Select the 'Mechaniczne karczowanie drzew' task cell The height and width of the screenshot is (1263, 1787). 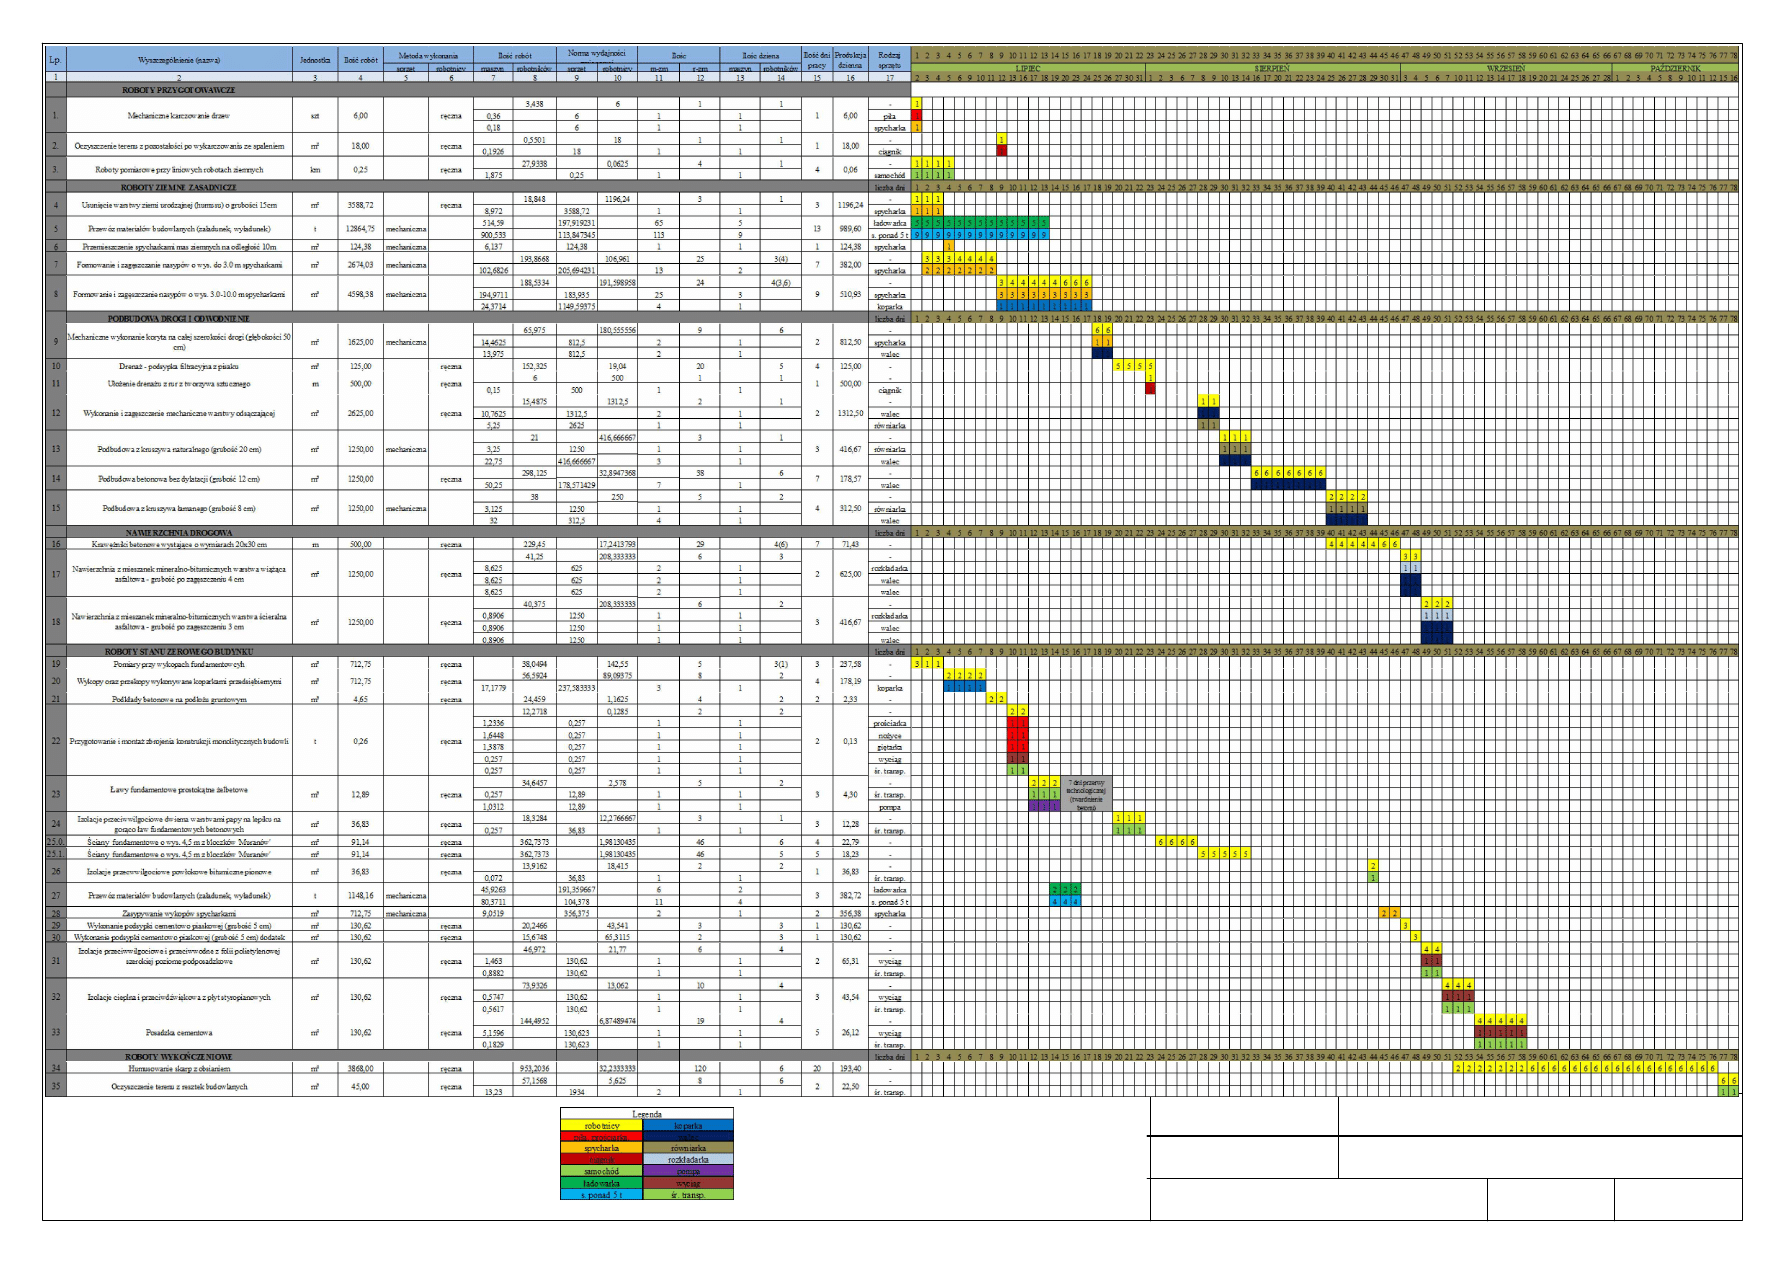(x=179, y=116)
